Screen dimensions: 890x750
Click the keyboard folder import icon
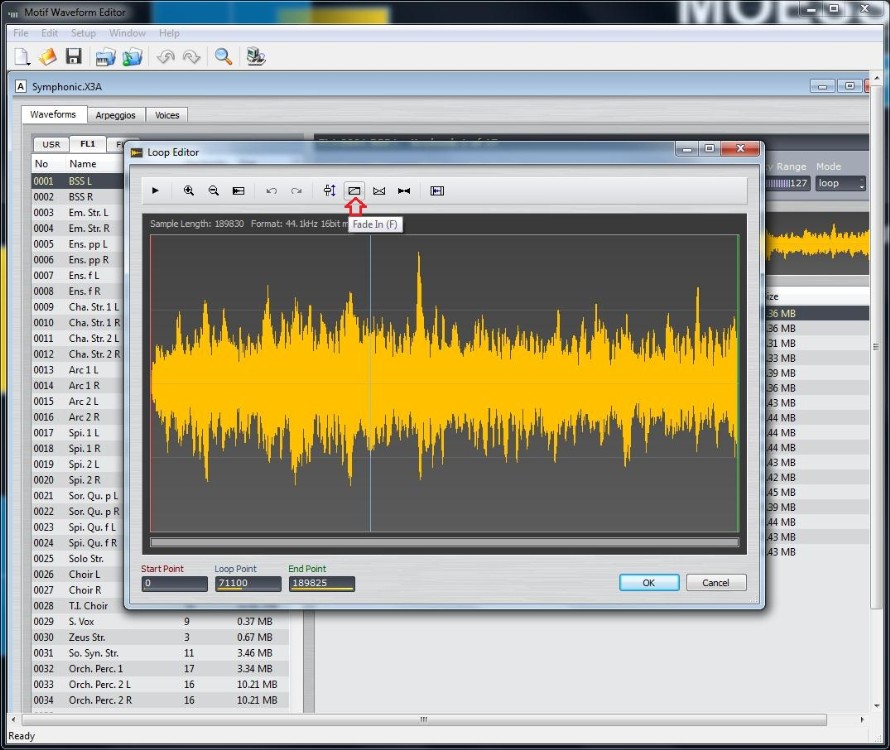106,57
